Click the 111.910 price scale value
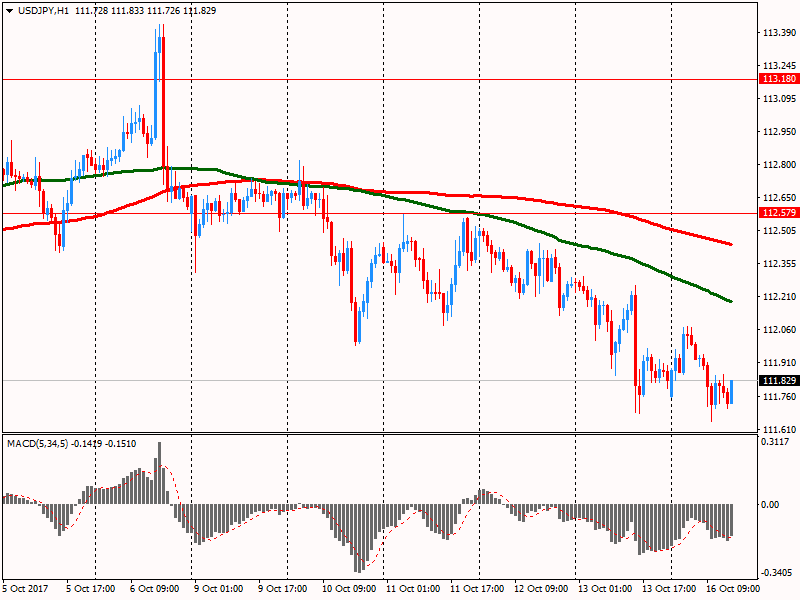This screenshot has height=600, width=800. pyautogui.click(x=779, y=363)
